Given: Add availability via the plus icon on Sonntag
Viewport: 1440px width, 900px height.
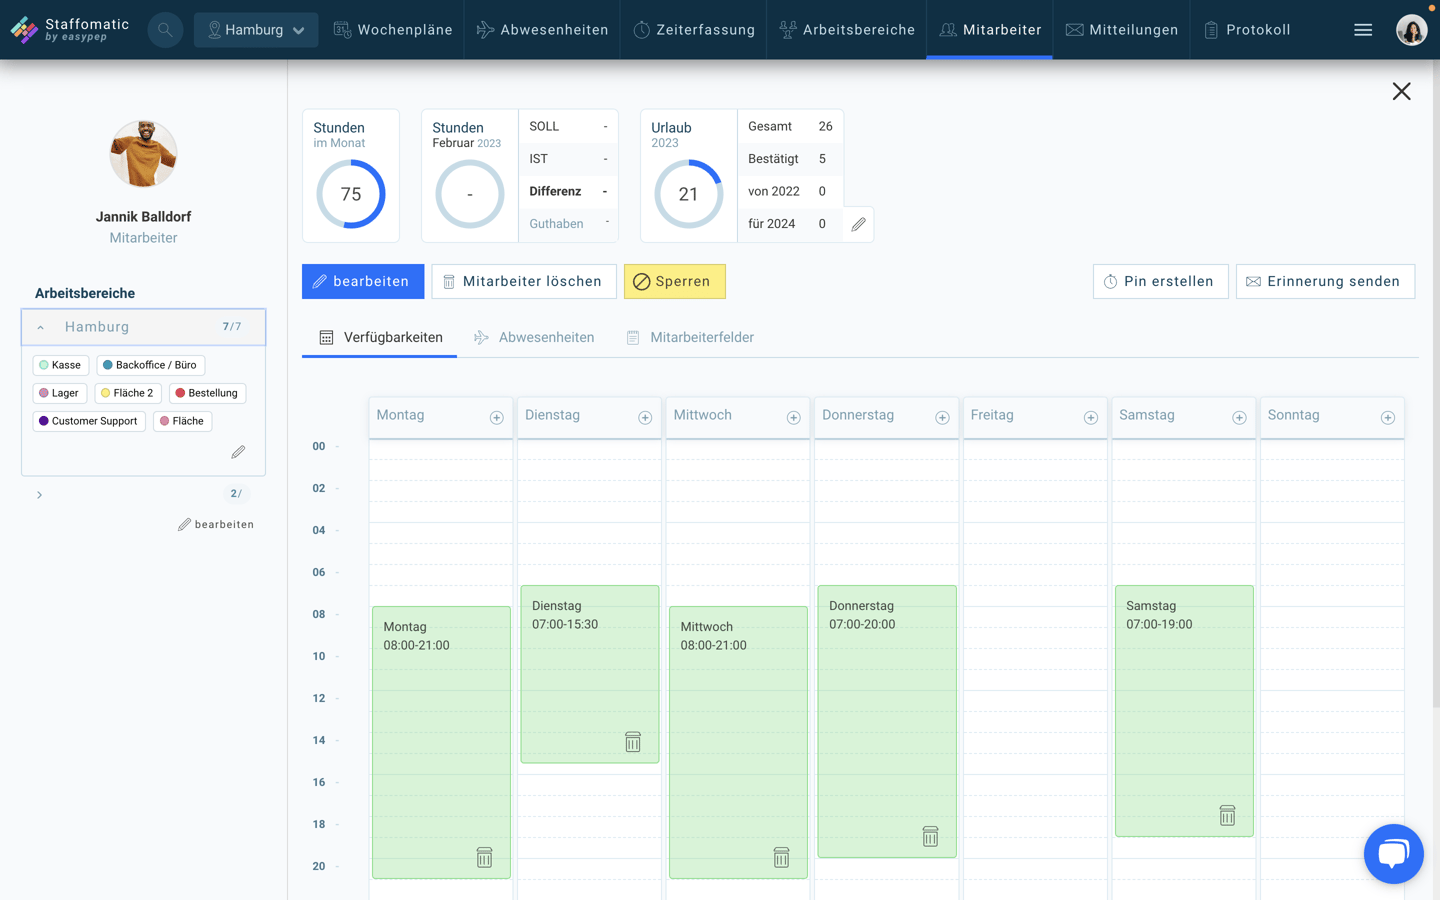Looking at the screenshot, I should pyautogui.click(x=1388, y=417).
